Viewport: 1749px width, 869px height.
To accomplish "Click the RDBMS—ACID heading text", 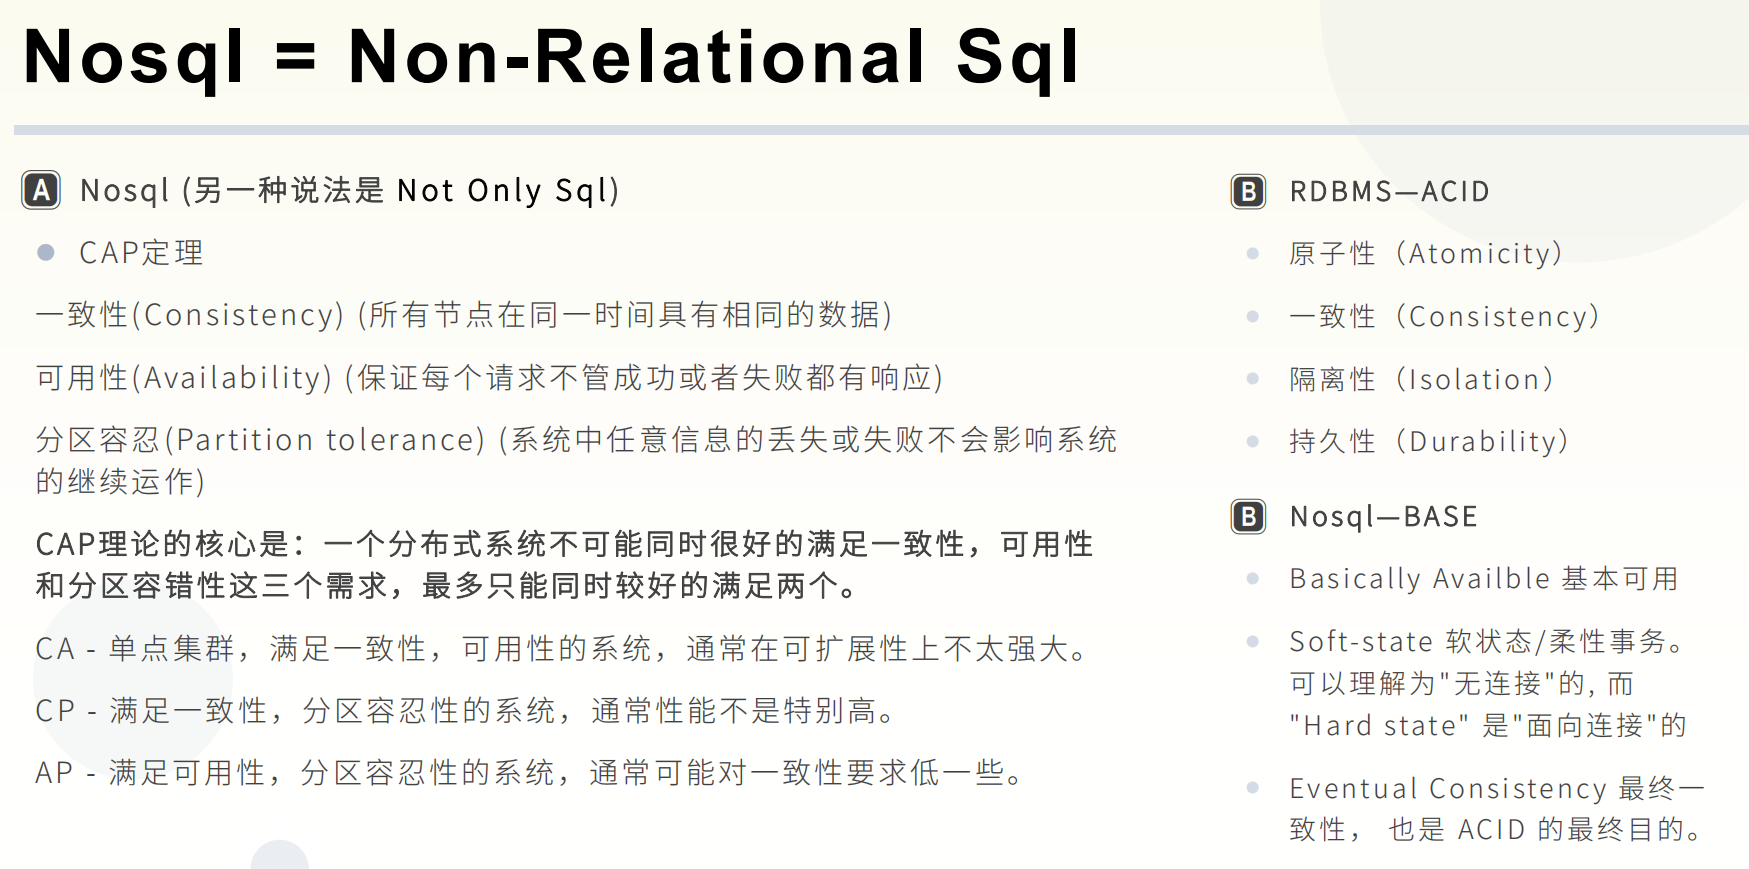I will [x=1390, y=191].
